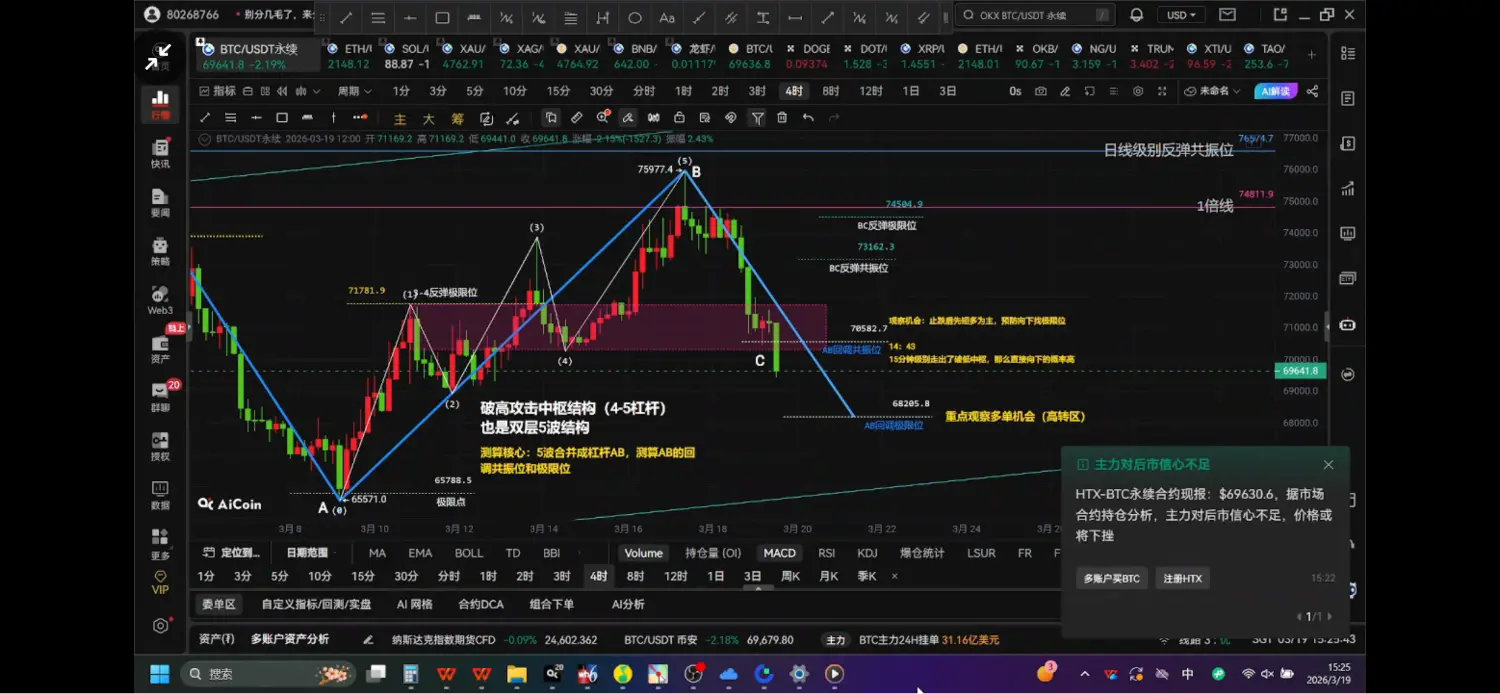Open 数据 data section in sidebar

160,494
